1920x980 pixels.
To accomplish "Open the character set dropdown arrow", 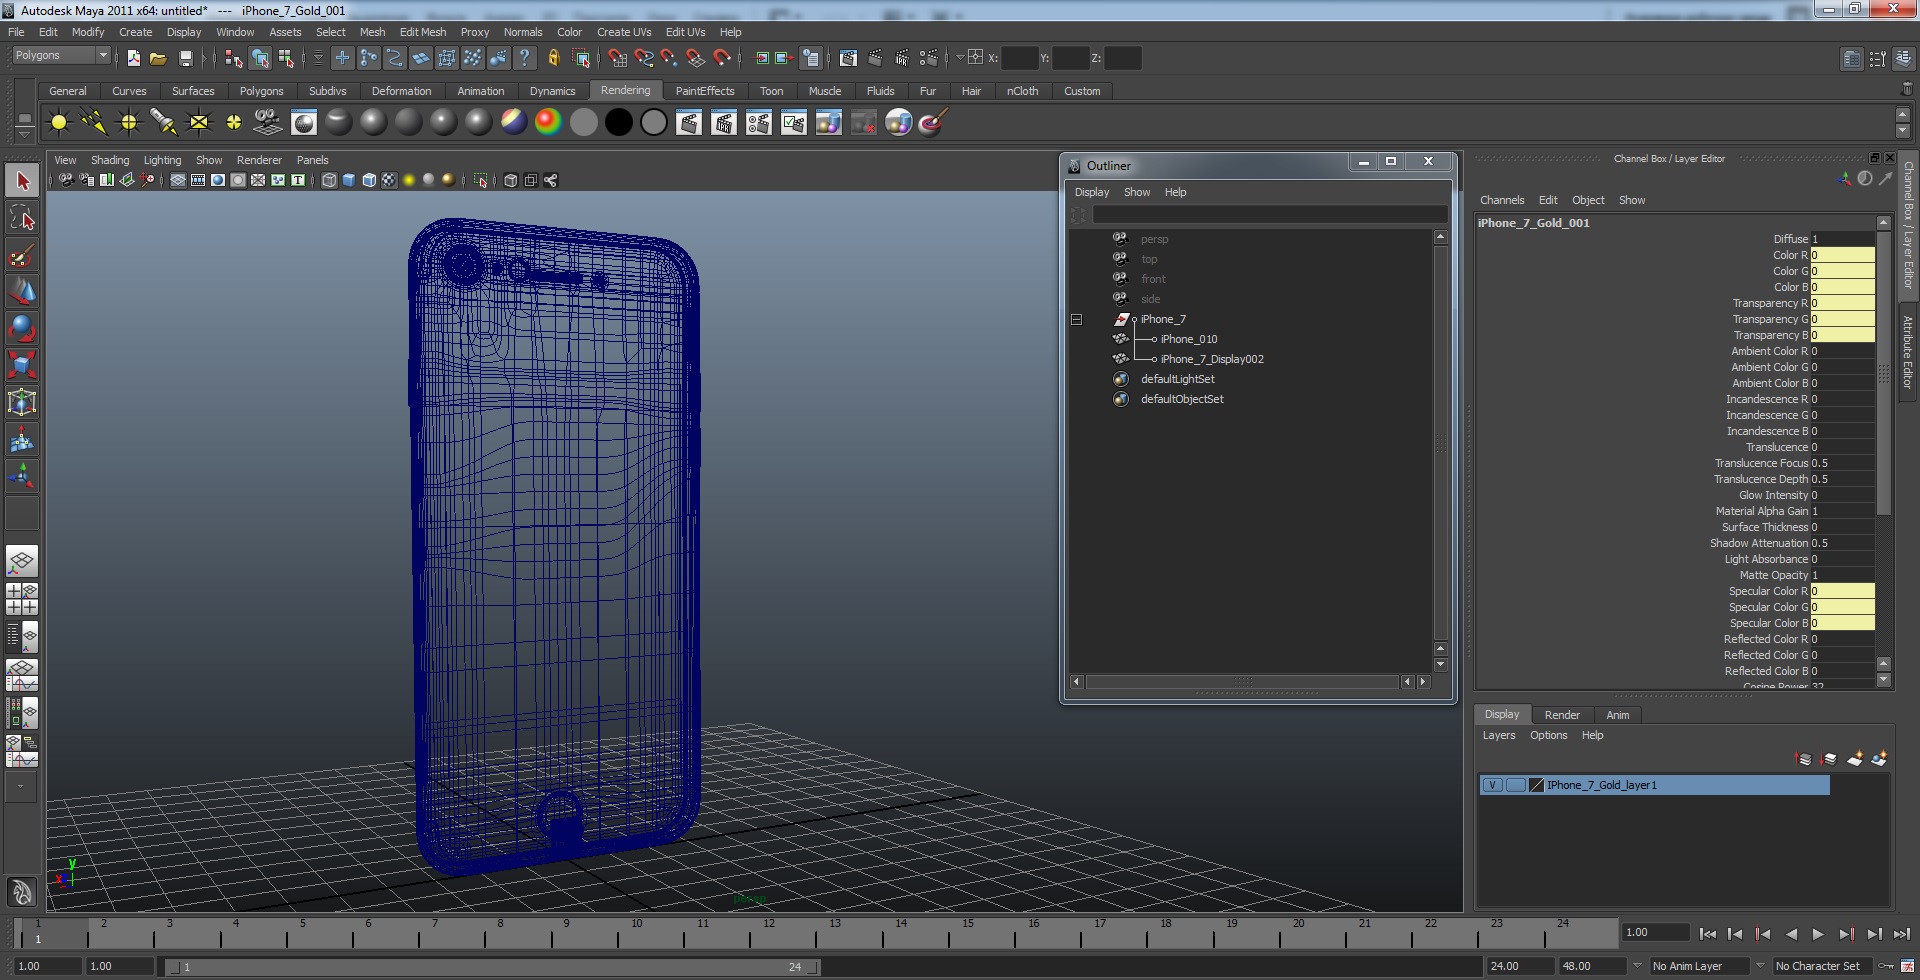I will pyautogui.click(x=1761, y=966).
